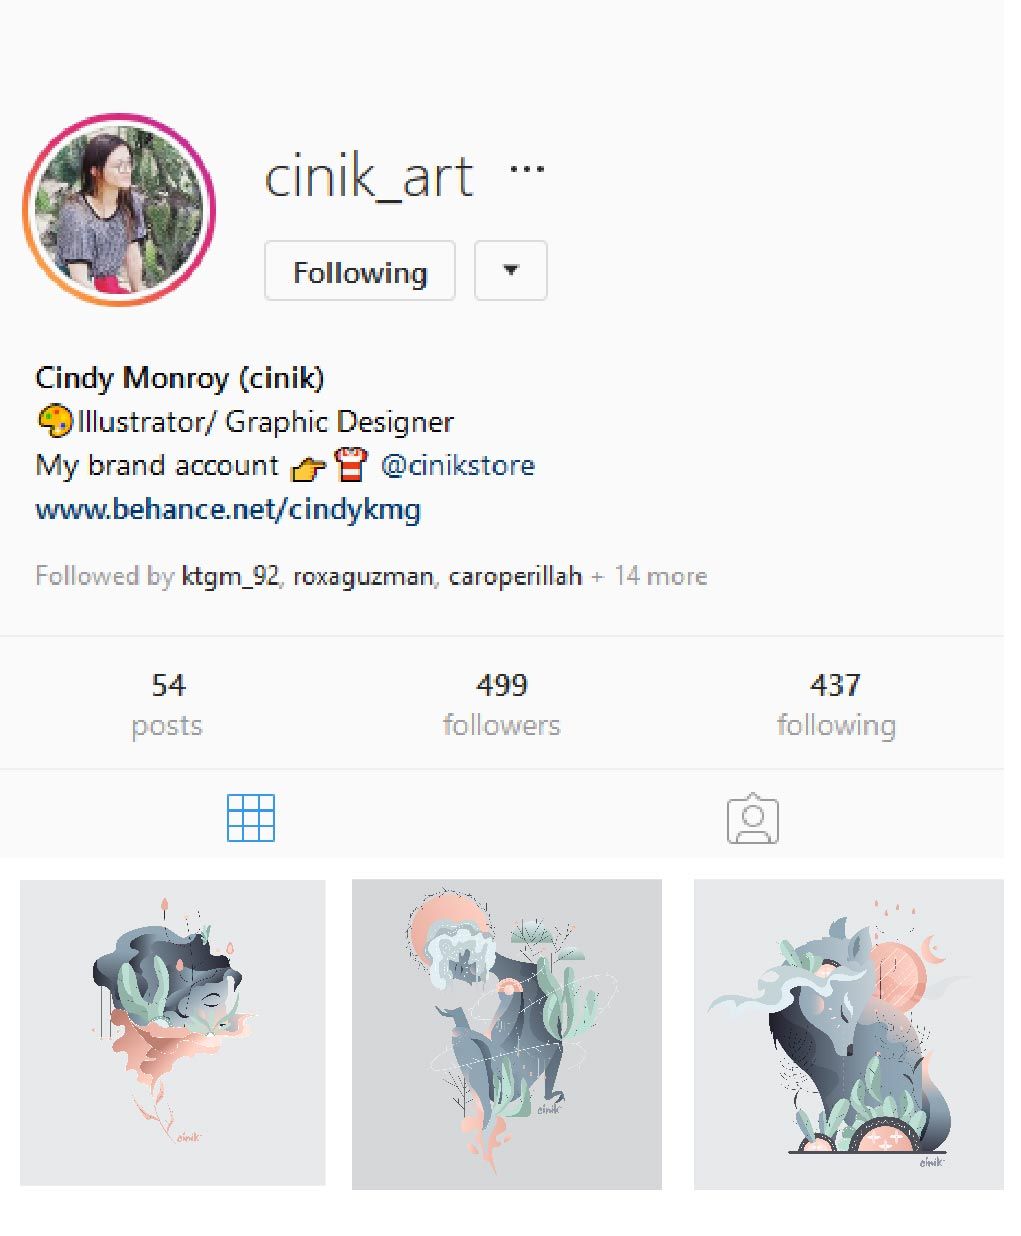View the 437 following list
This screenshot has height=1236, width=1021.
tap(836, 705)
